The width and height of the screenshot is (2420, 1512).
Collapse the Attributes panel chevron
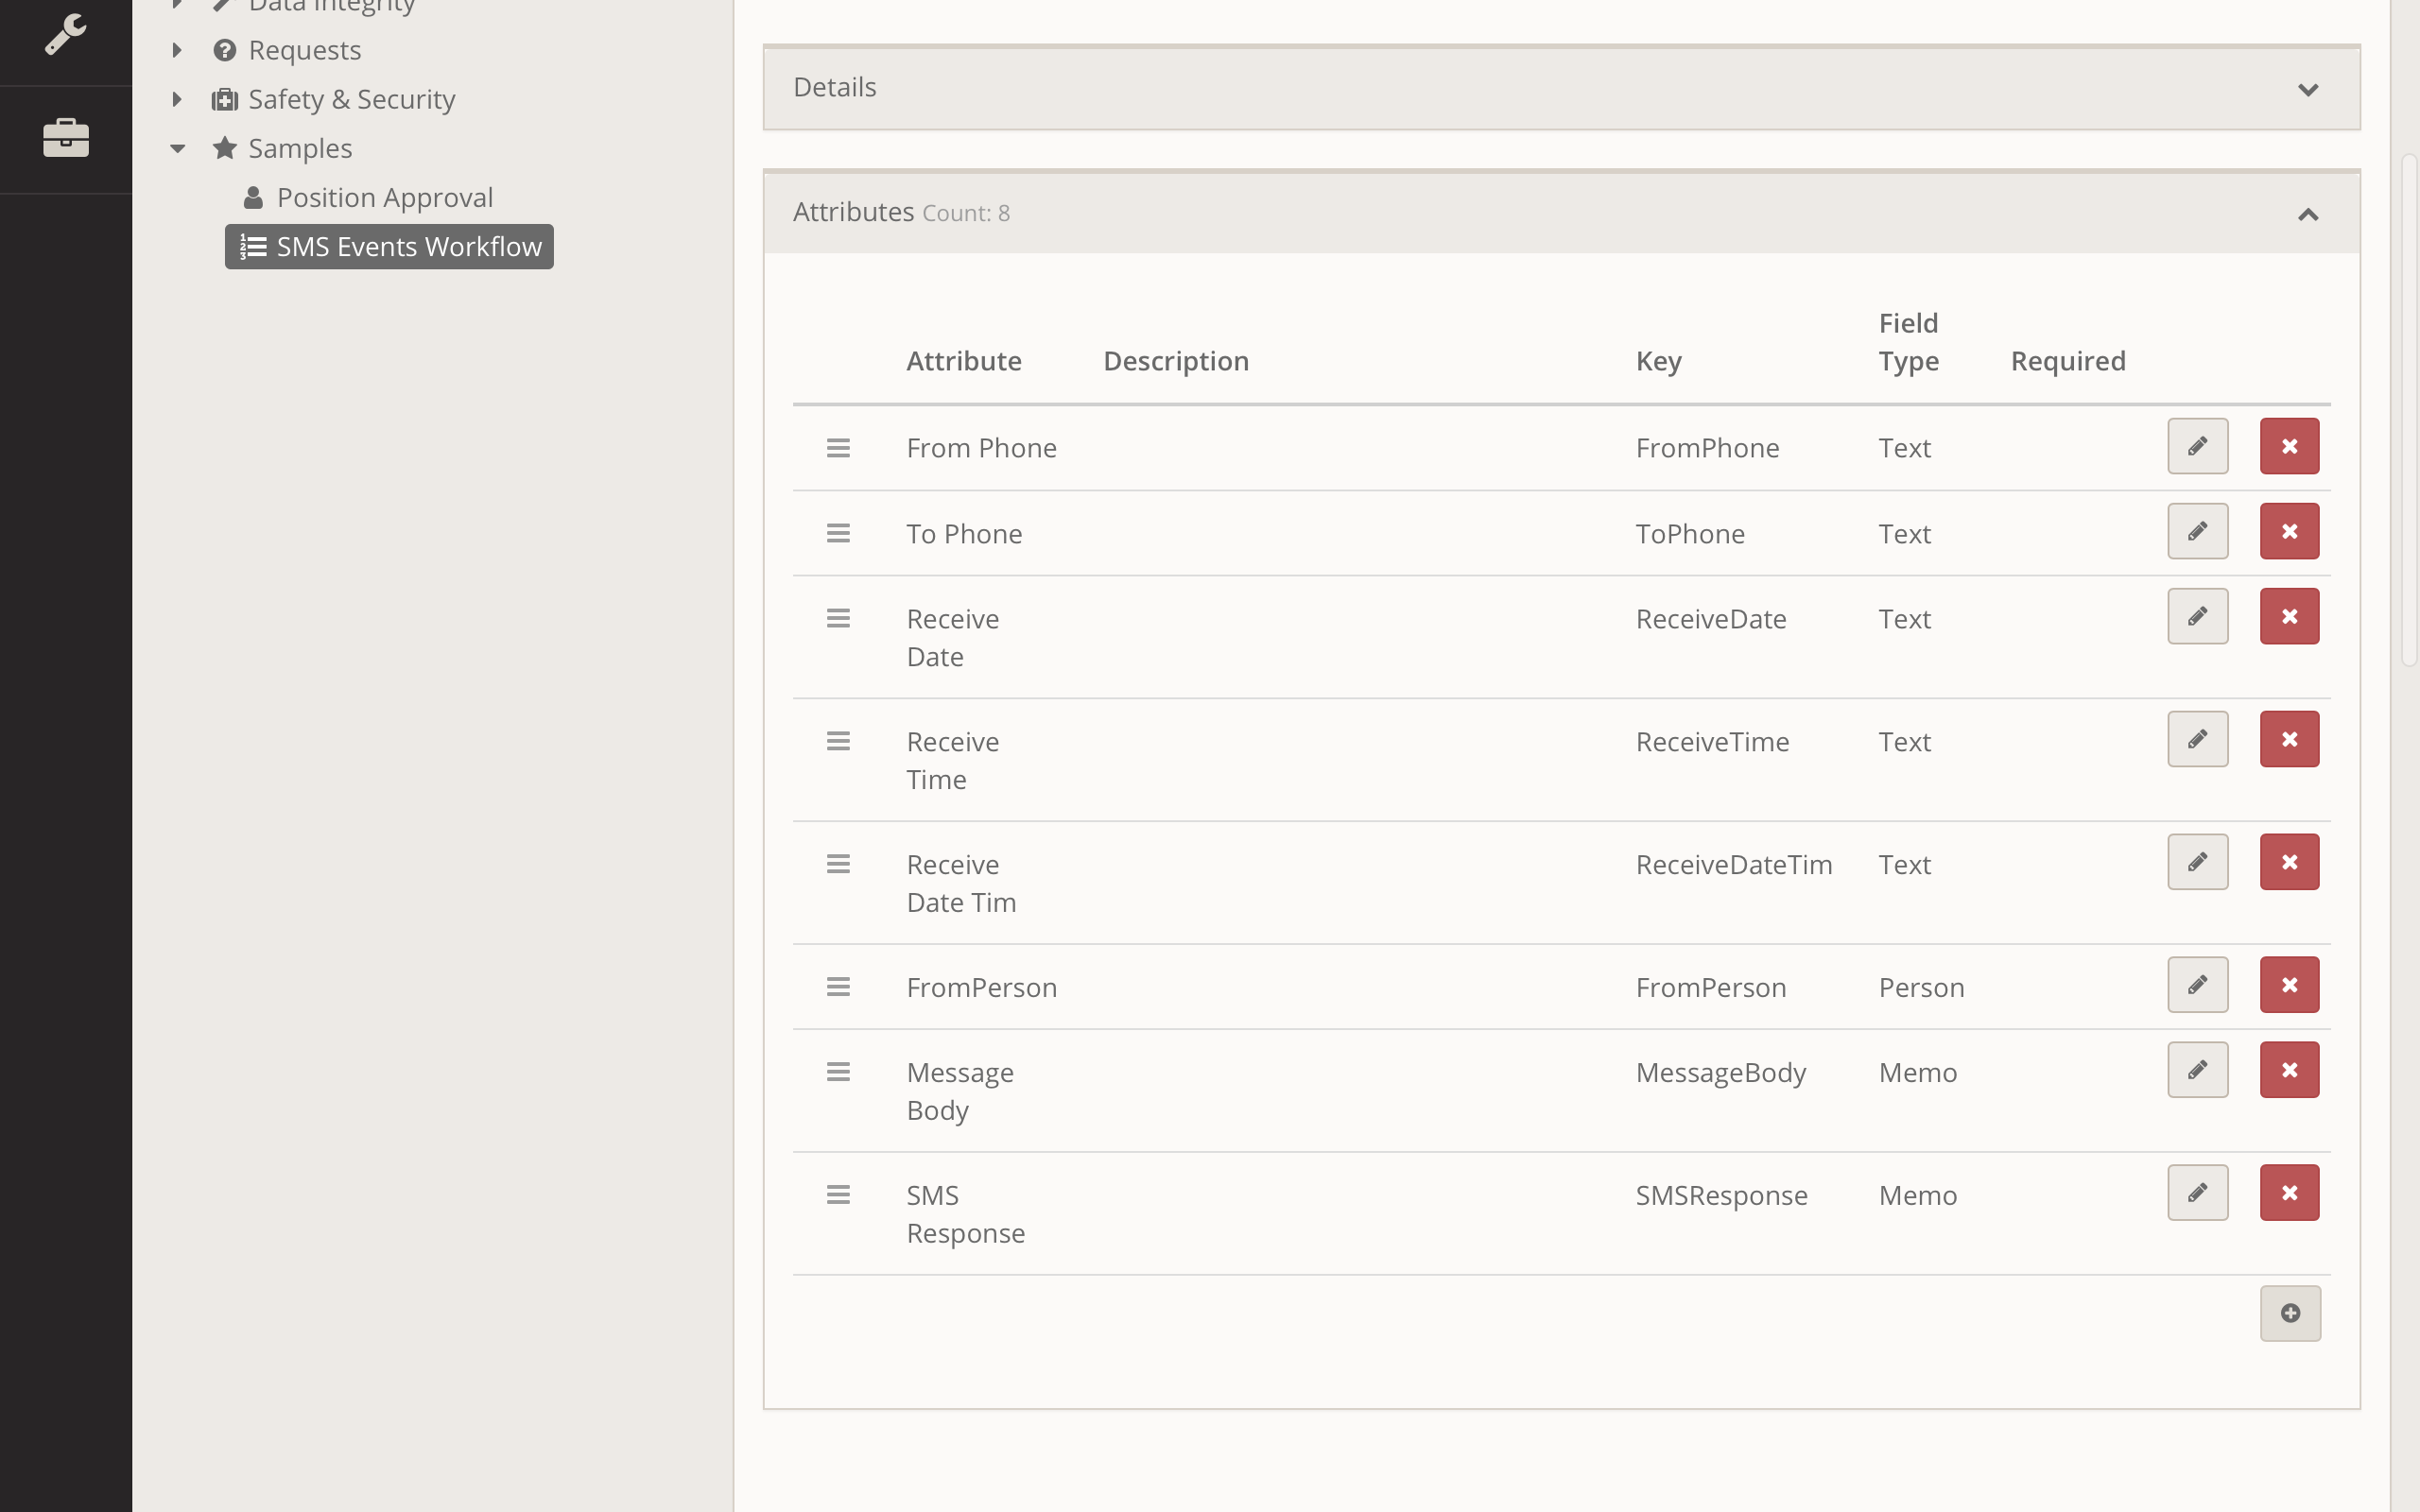click(x=2308, y=214)
